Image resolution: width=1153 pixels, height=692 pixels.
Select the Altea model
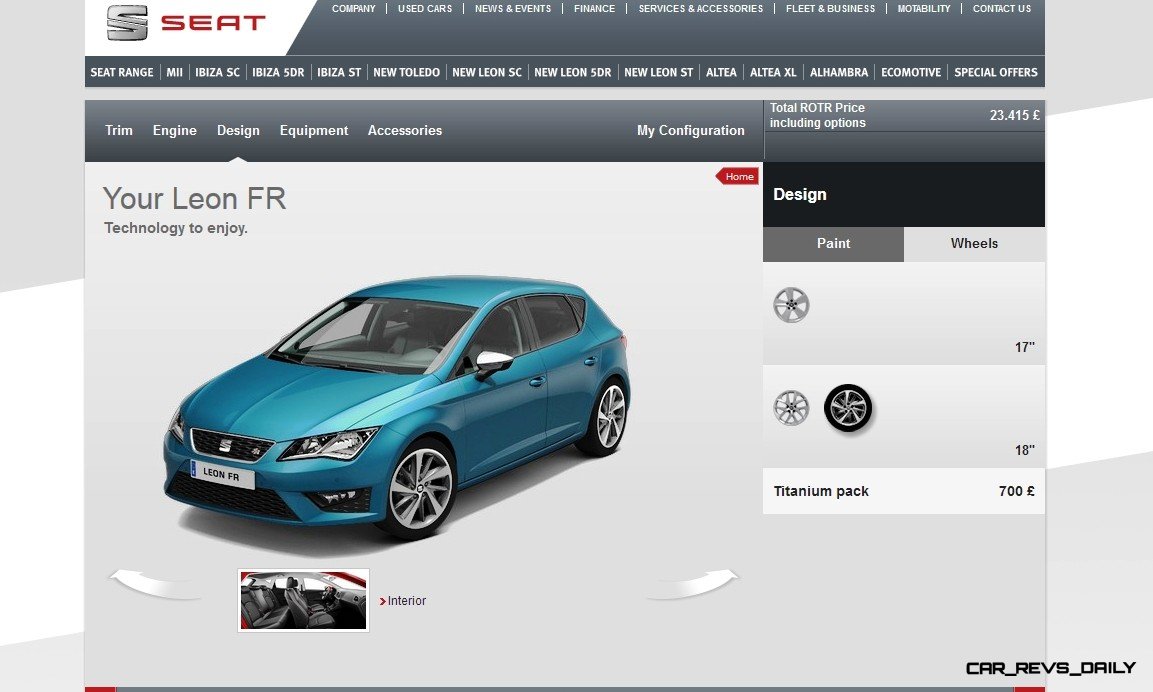click(721, 72)
